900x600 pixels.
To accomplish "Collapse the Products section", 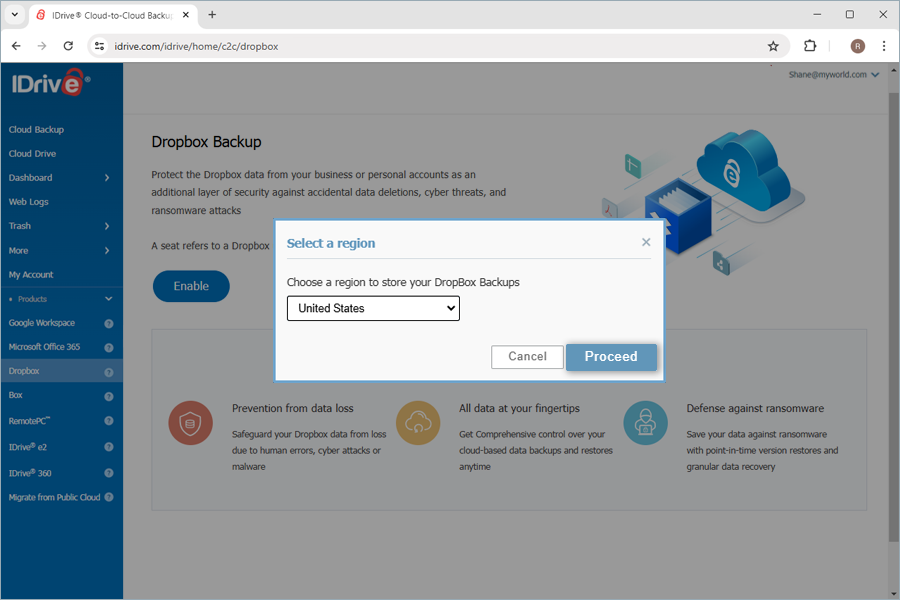I will pyautogui.click(x=108, y=299).
